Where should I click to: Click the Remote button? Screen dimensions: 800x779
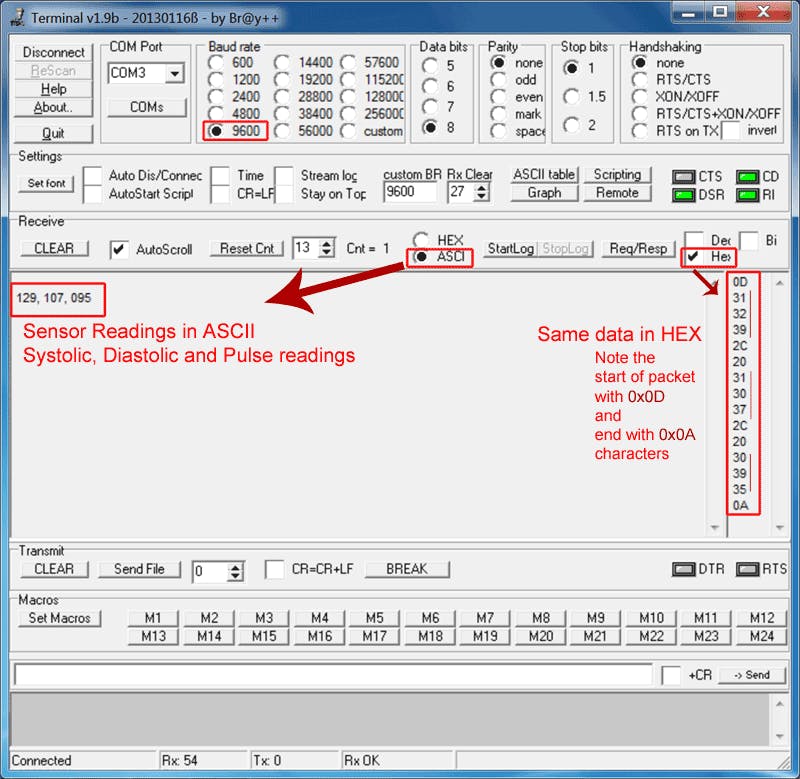[617, 193]
